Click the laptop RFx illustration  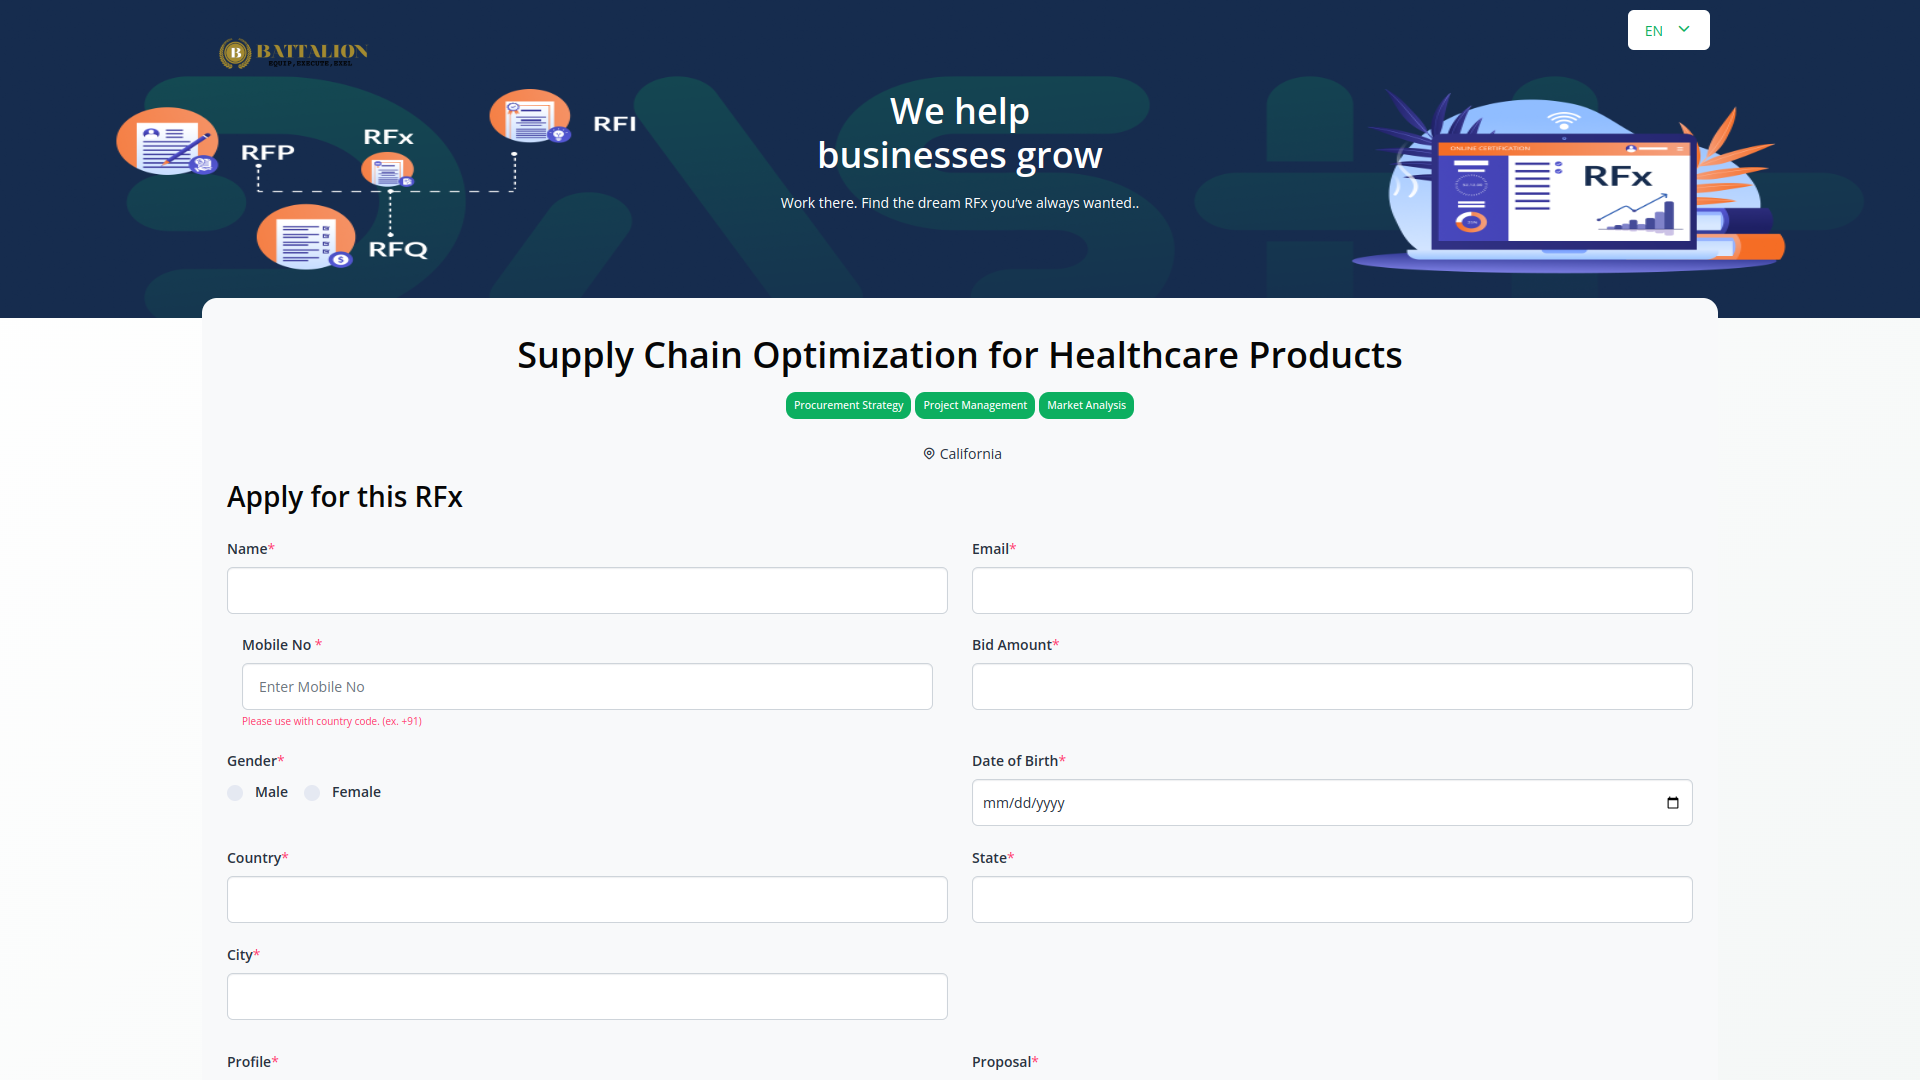pyautogui.click(x=1565, y=187)
